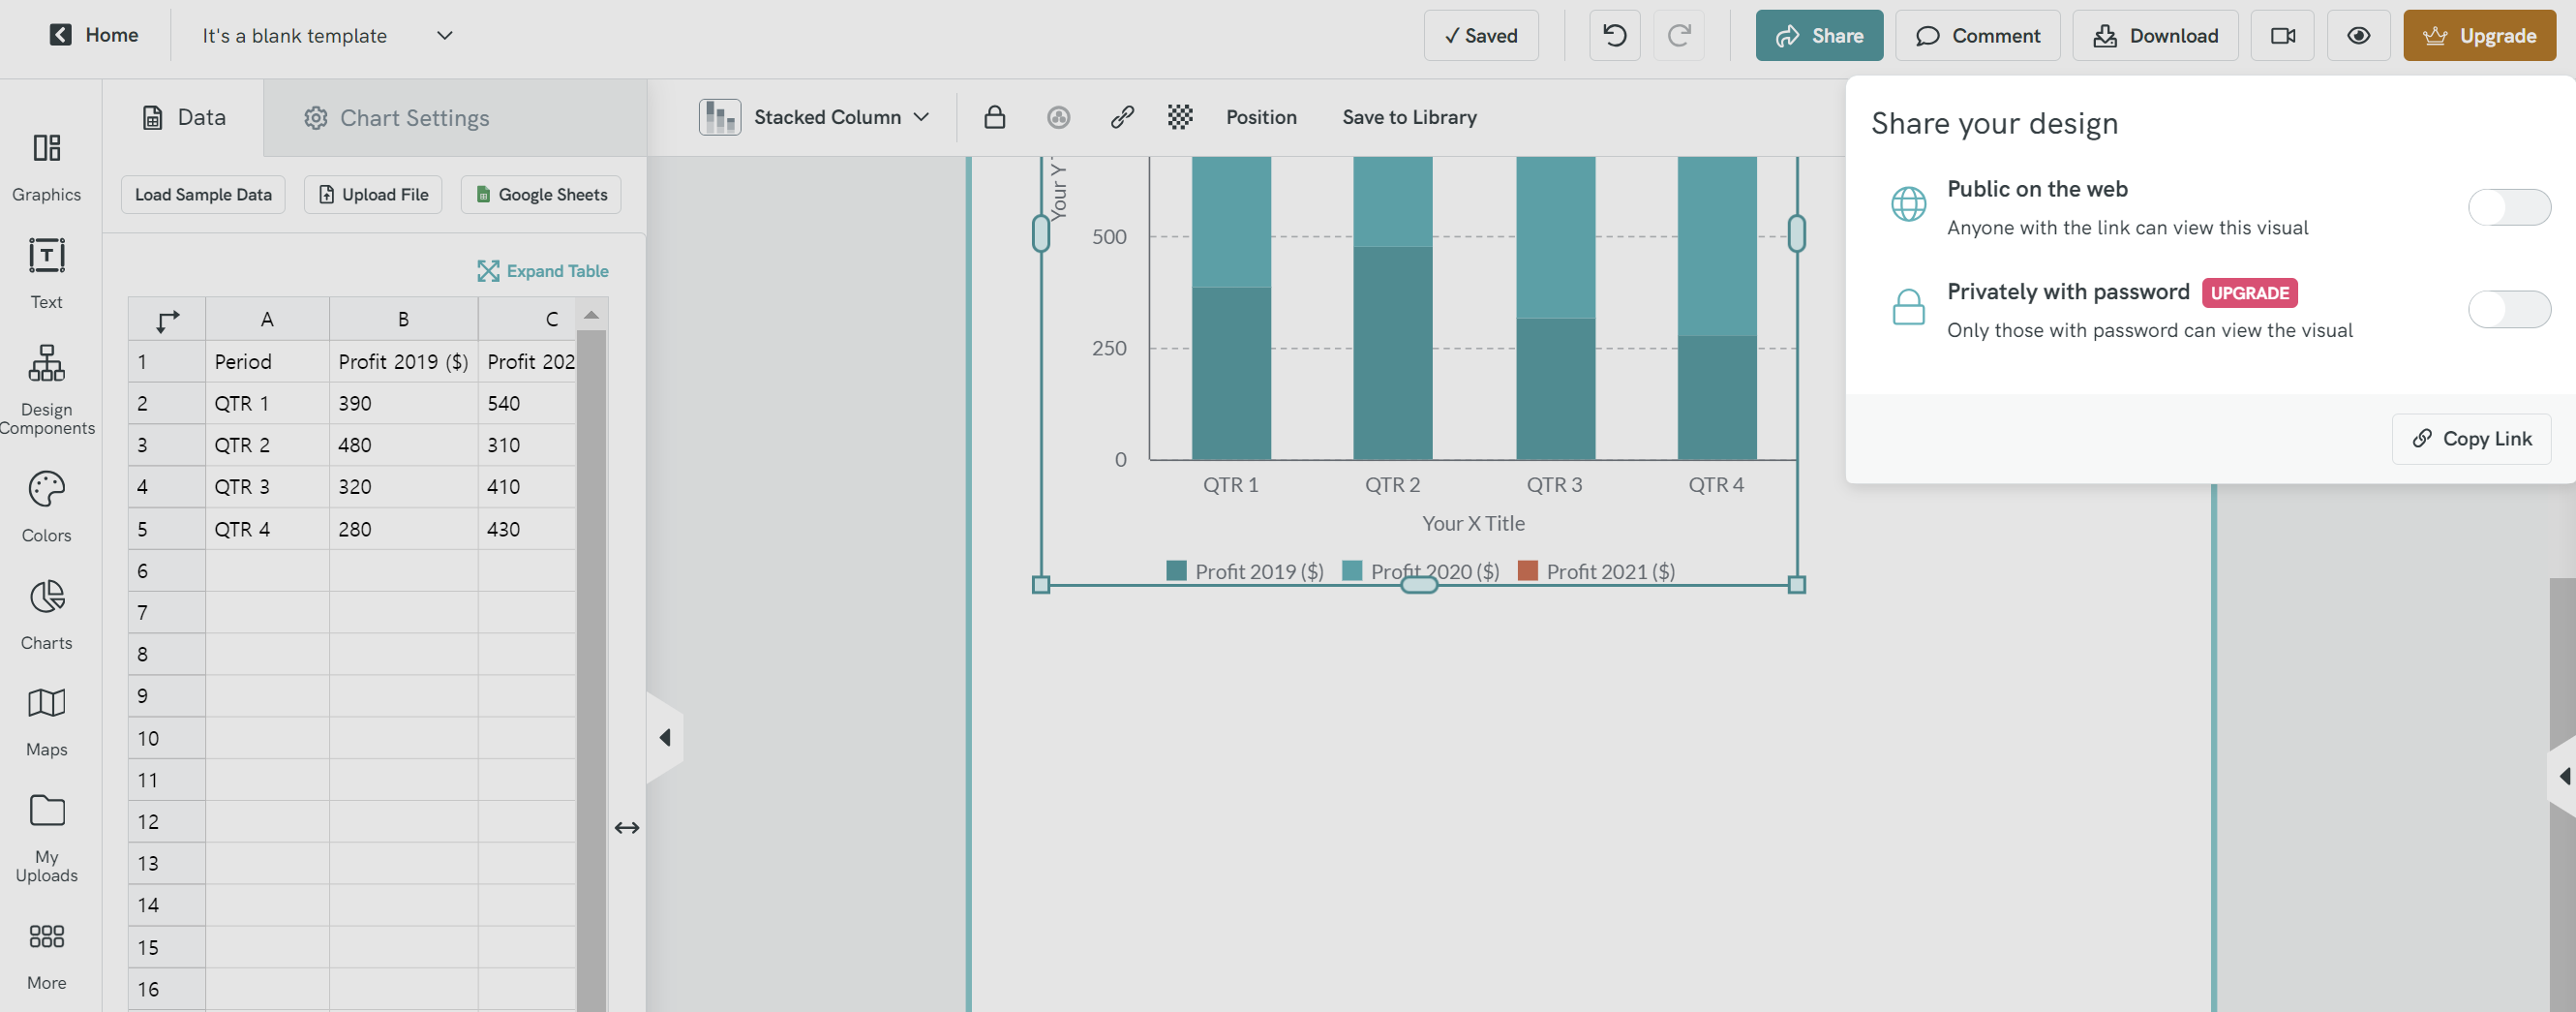Screen dimensions: 2576x1012
Task: Click the Saved status button
Action: [1480, 35]
